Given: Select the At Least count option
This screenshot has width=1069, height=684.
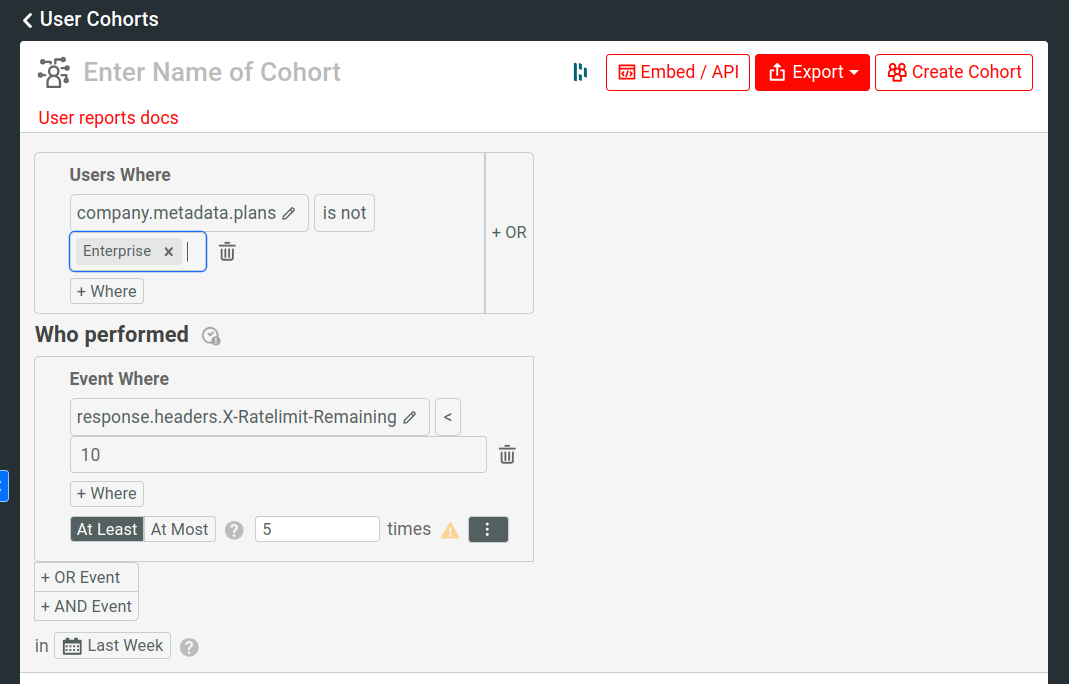Looking at the screenshot, I should 106,529.
